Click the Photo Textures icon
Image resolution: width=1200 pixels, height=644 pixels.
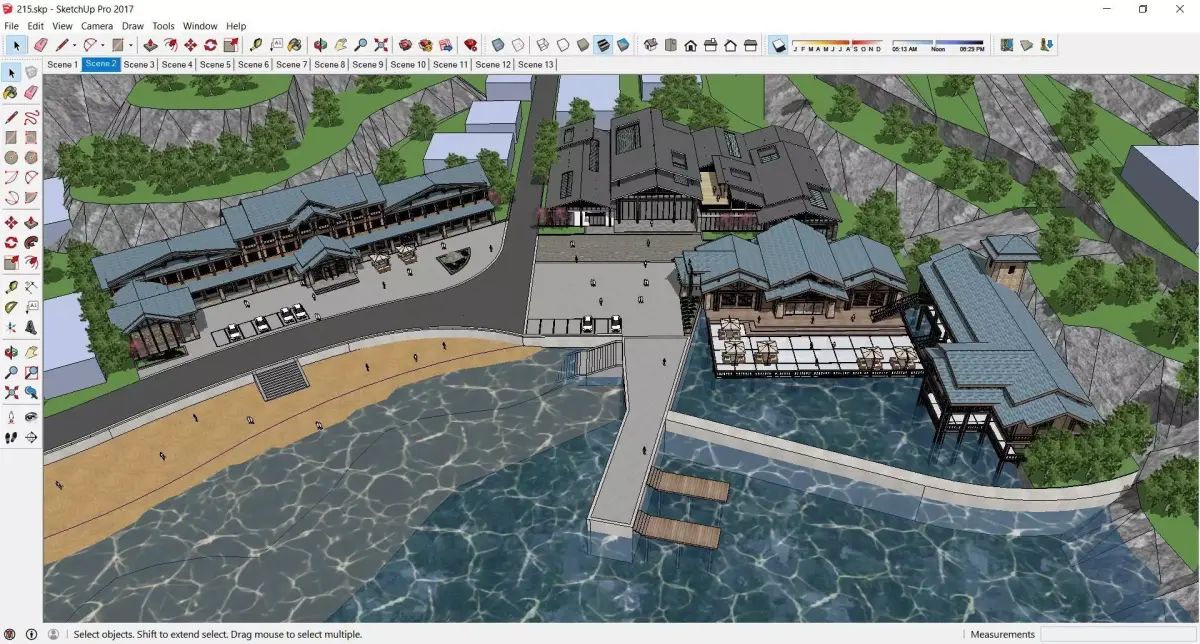pyautogui.click(x=1045, y=45)
